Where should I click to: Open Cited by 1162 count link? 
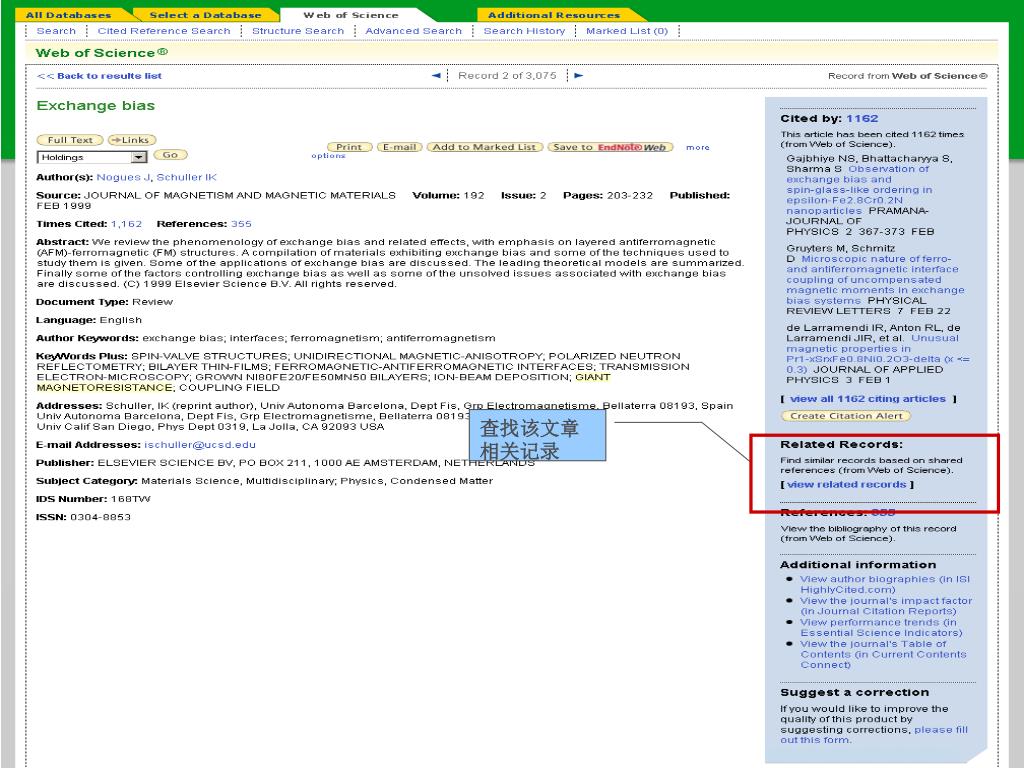(x=862, y=118)
